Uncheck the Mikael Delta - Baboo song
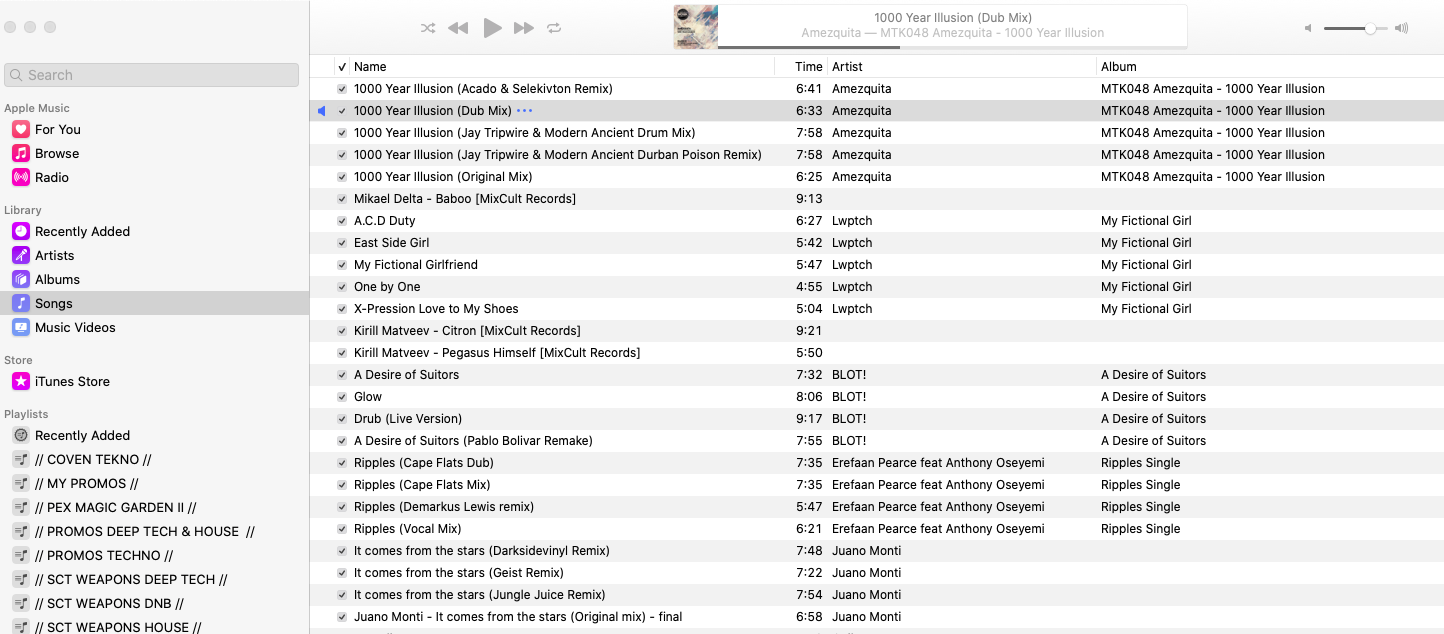The width and height of the screenshot is (1444, 634). coord(342,199)
